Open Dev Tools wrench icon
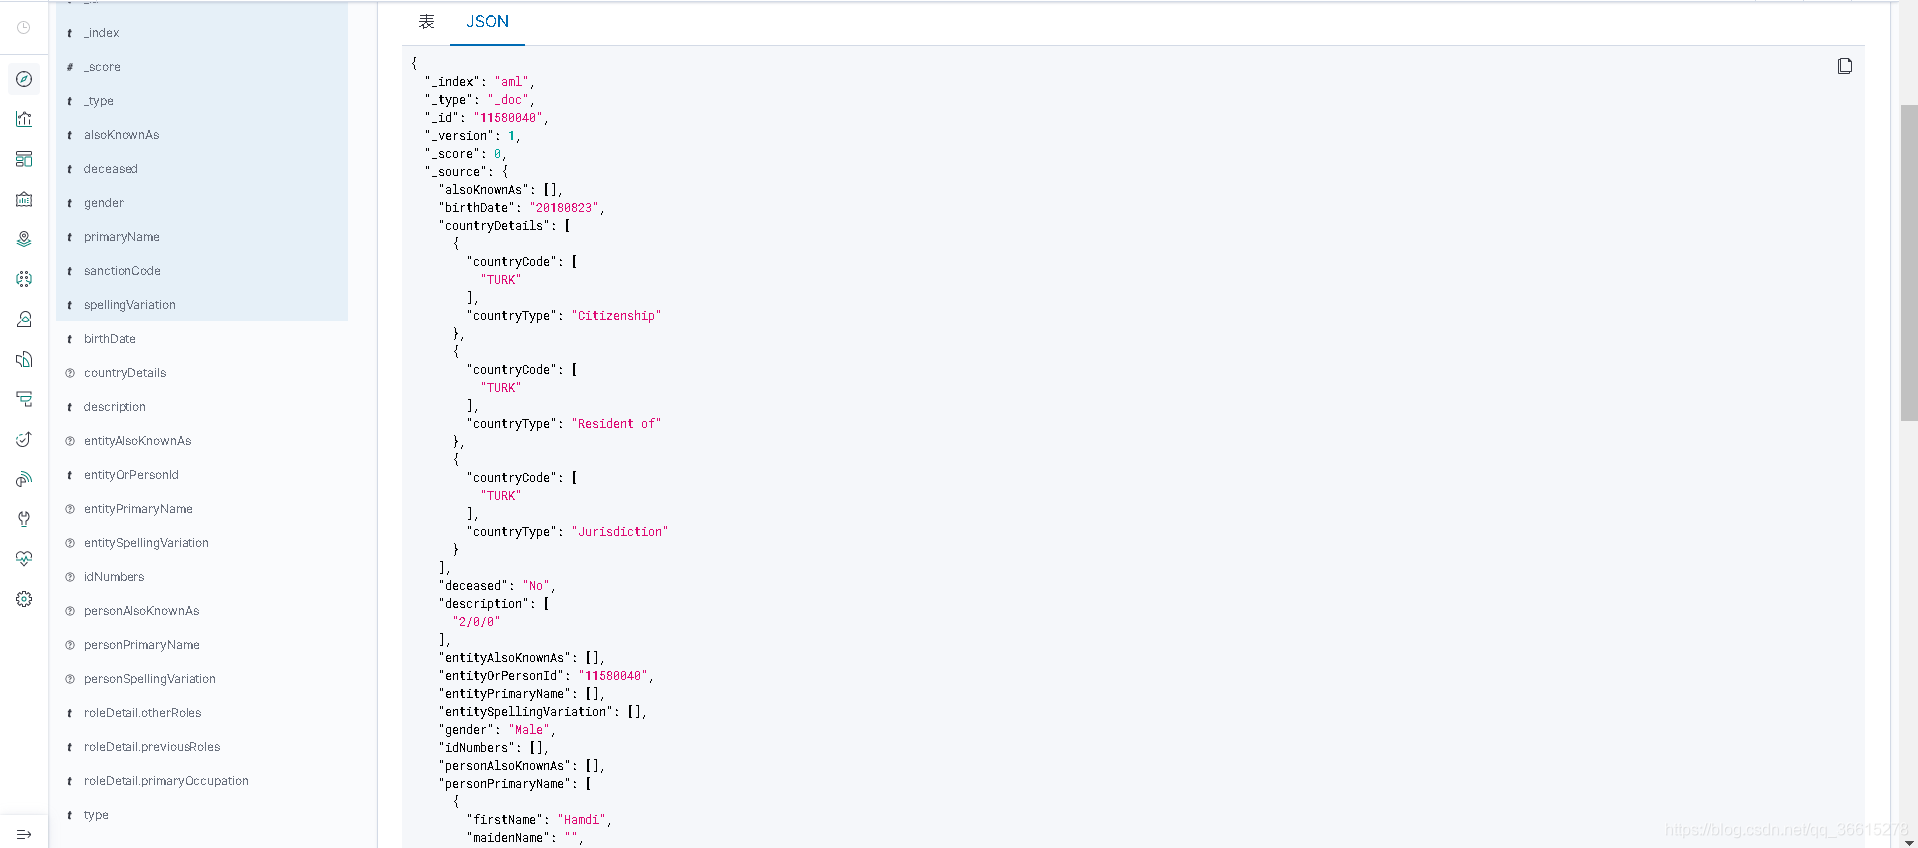This screenshot has height=848, width=1918. click(x=24, y=519)
